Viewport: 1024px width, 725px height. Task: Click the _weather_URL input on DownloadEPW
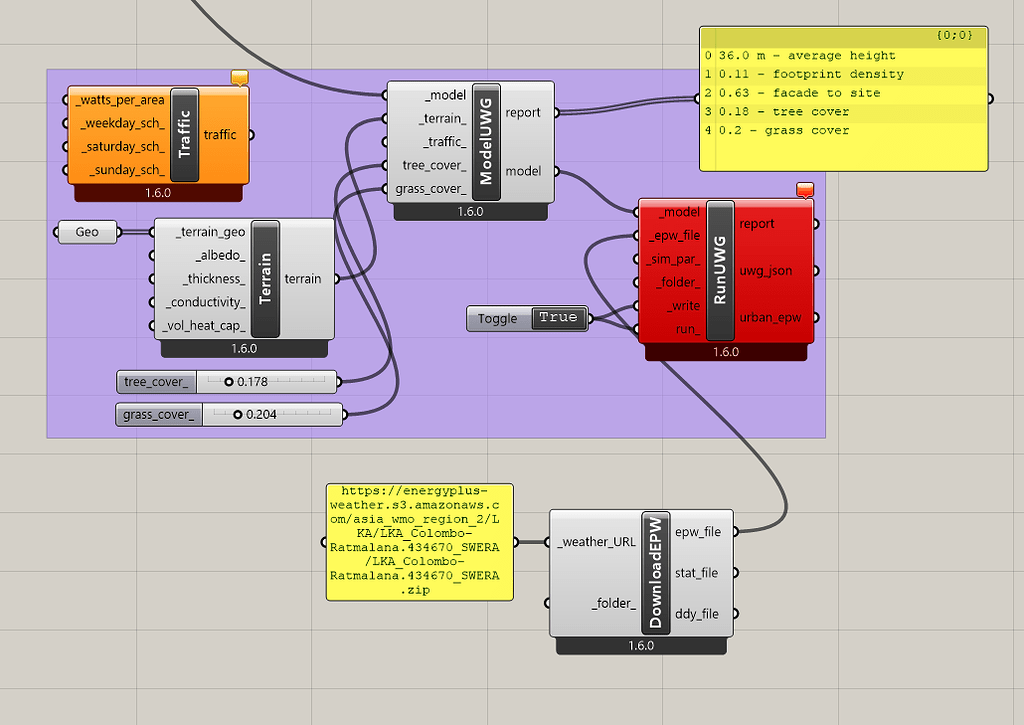pyautogui.click(x=550, y=541)
